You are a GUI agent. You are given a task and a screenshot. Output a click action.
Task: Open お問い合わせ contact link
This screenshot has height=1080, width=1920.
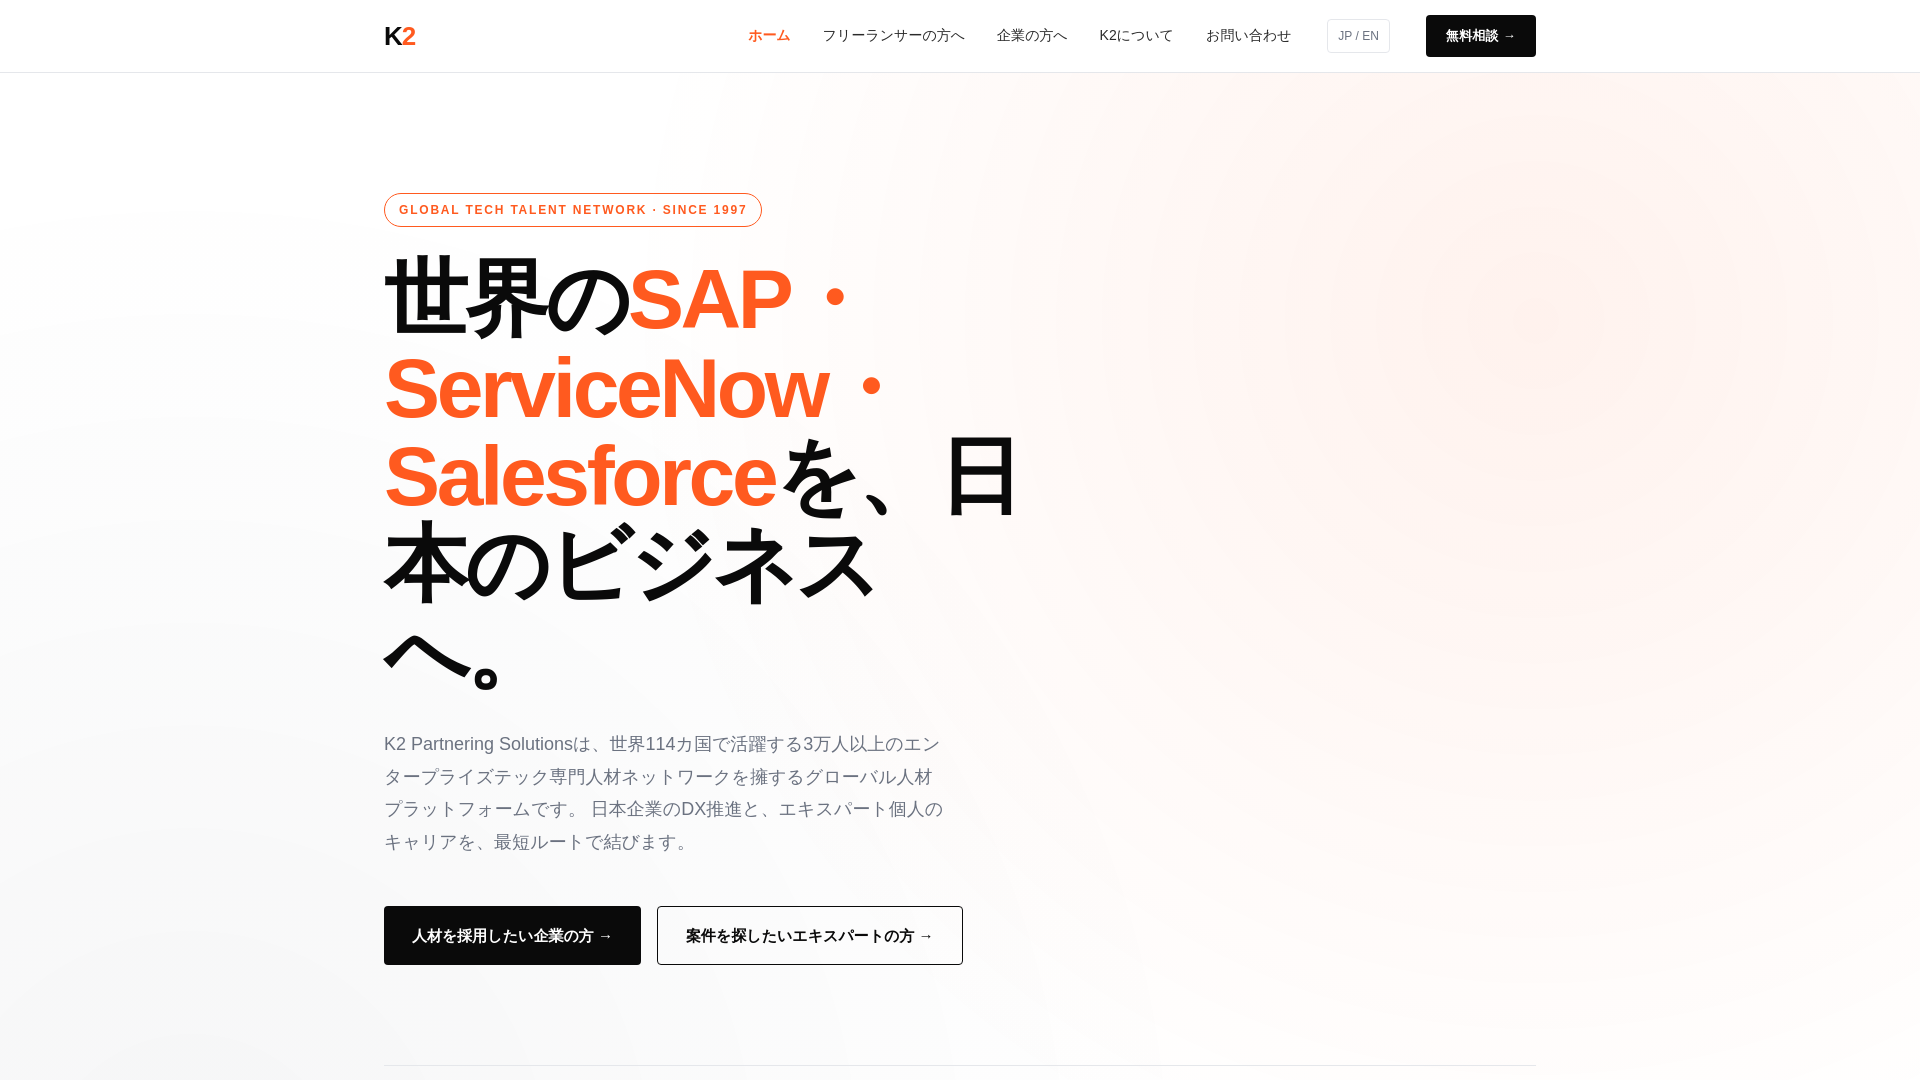(x=1248, y=36)
